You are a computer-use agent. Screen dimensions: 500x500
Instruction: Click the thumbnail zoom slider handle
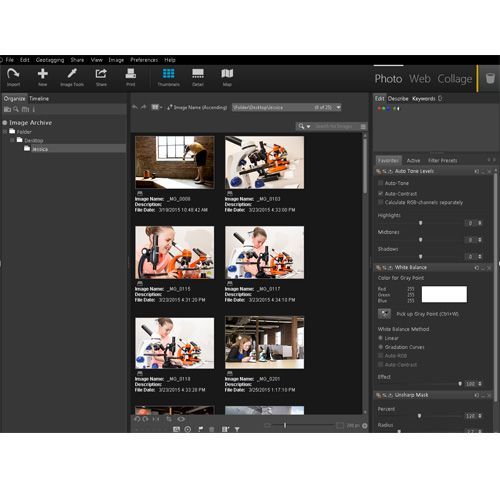(x=285, y=425)
